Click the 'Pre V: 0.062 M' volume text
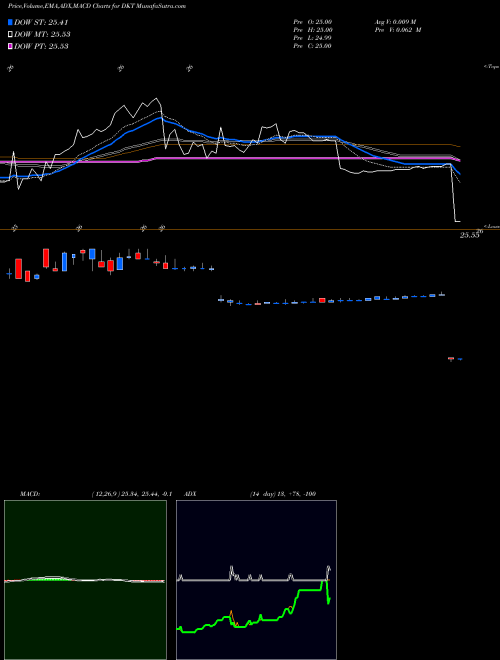 coord(398,30)
